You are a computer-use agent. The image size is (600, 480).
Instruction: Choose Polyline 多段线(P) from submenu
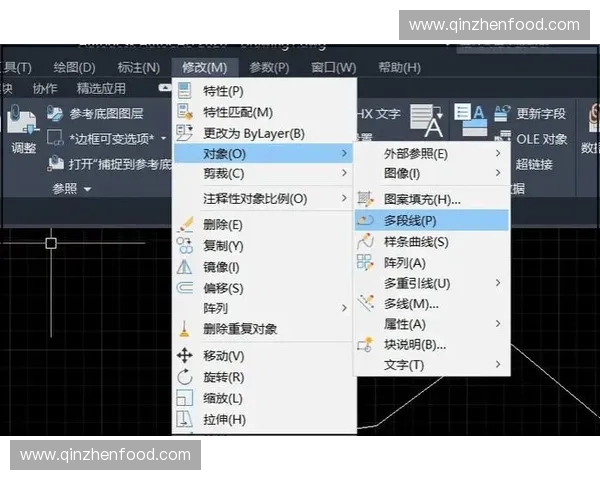[432, 220]
